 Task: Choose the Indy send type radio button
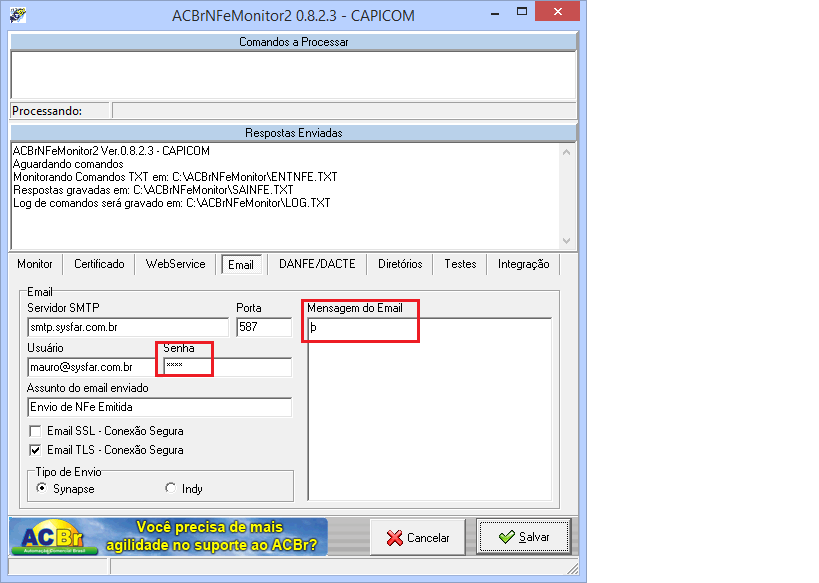170,488
